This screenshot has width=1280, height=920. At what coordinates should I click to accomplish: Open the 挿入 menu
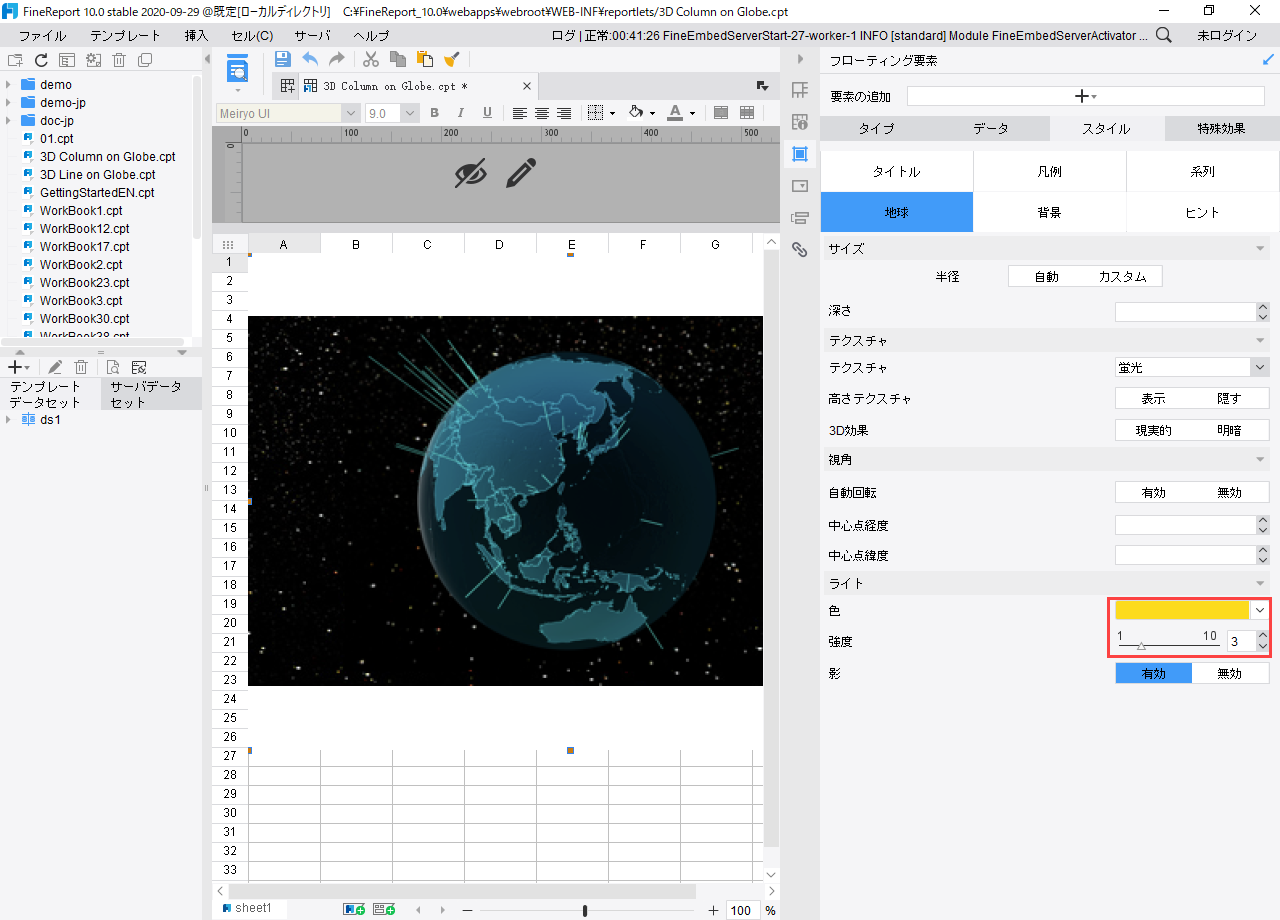point(197,35)
